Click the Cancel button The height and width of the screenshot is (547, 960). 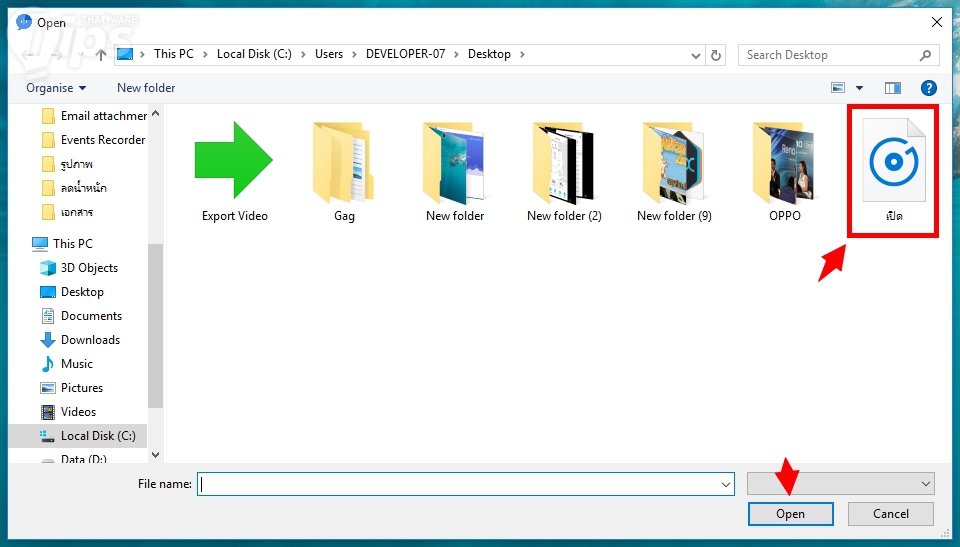click(x=891, y=514)
